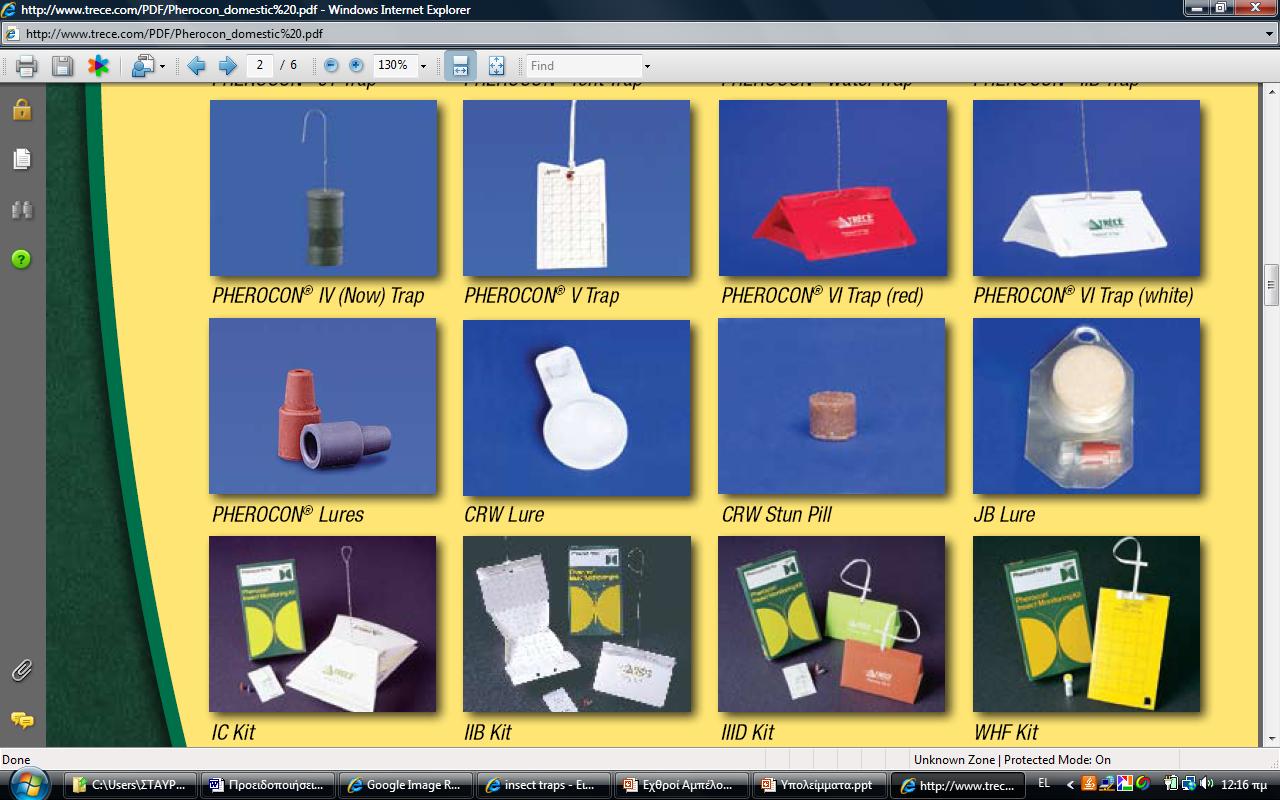Open the comments speech bubble panel icon
This screenshot has height=800, width=1280.
point(22,720)
